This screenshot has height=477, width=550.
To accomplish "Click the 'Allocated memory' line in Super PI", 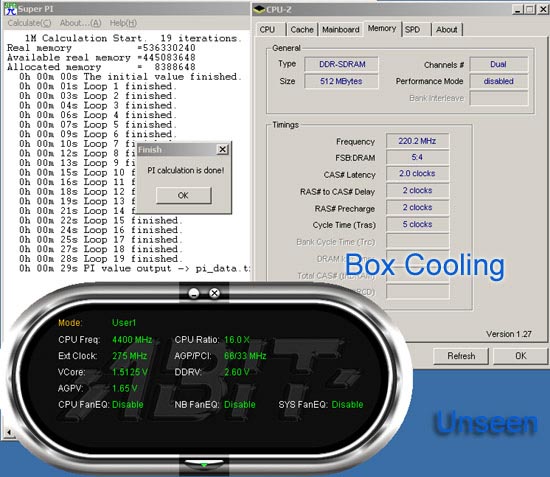I will (x=101, y=67).
